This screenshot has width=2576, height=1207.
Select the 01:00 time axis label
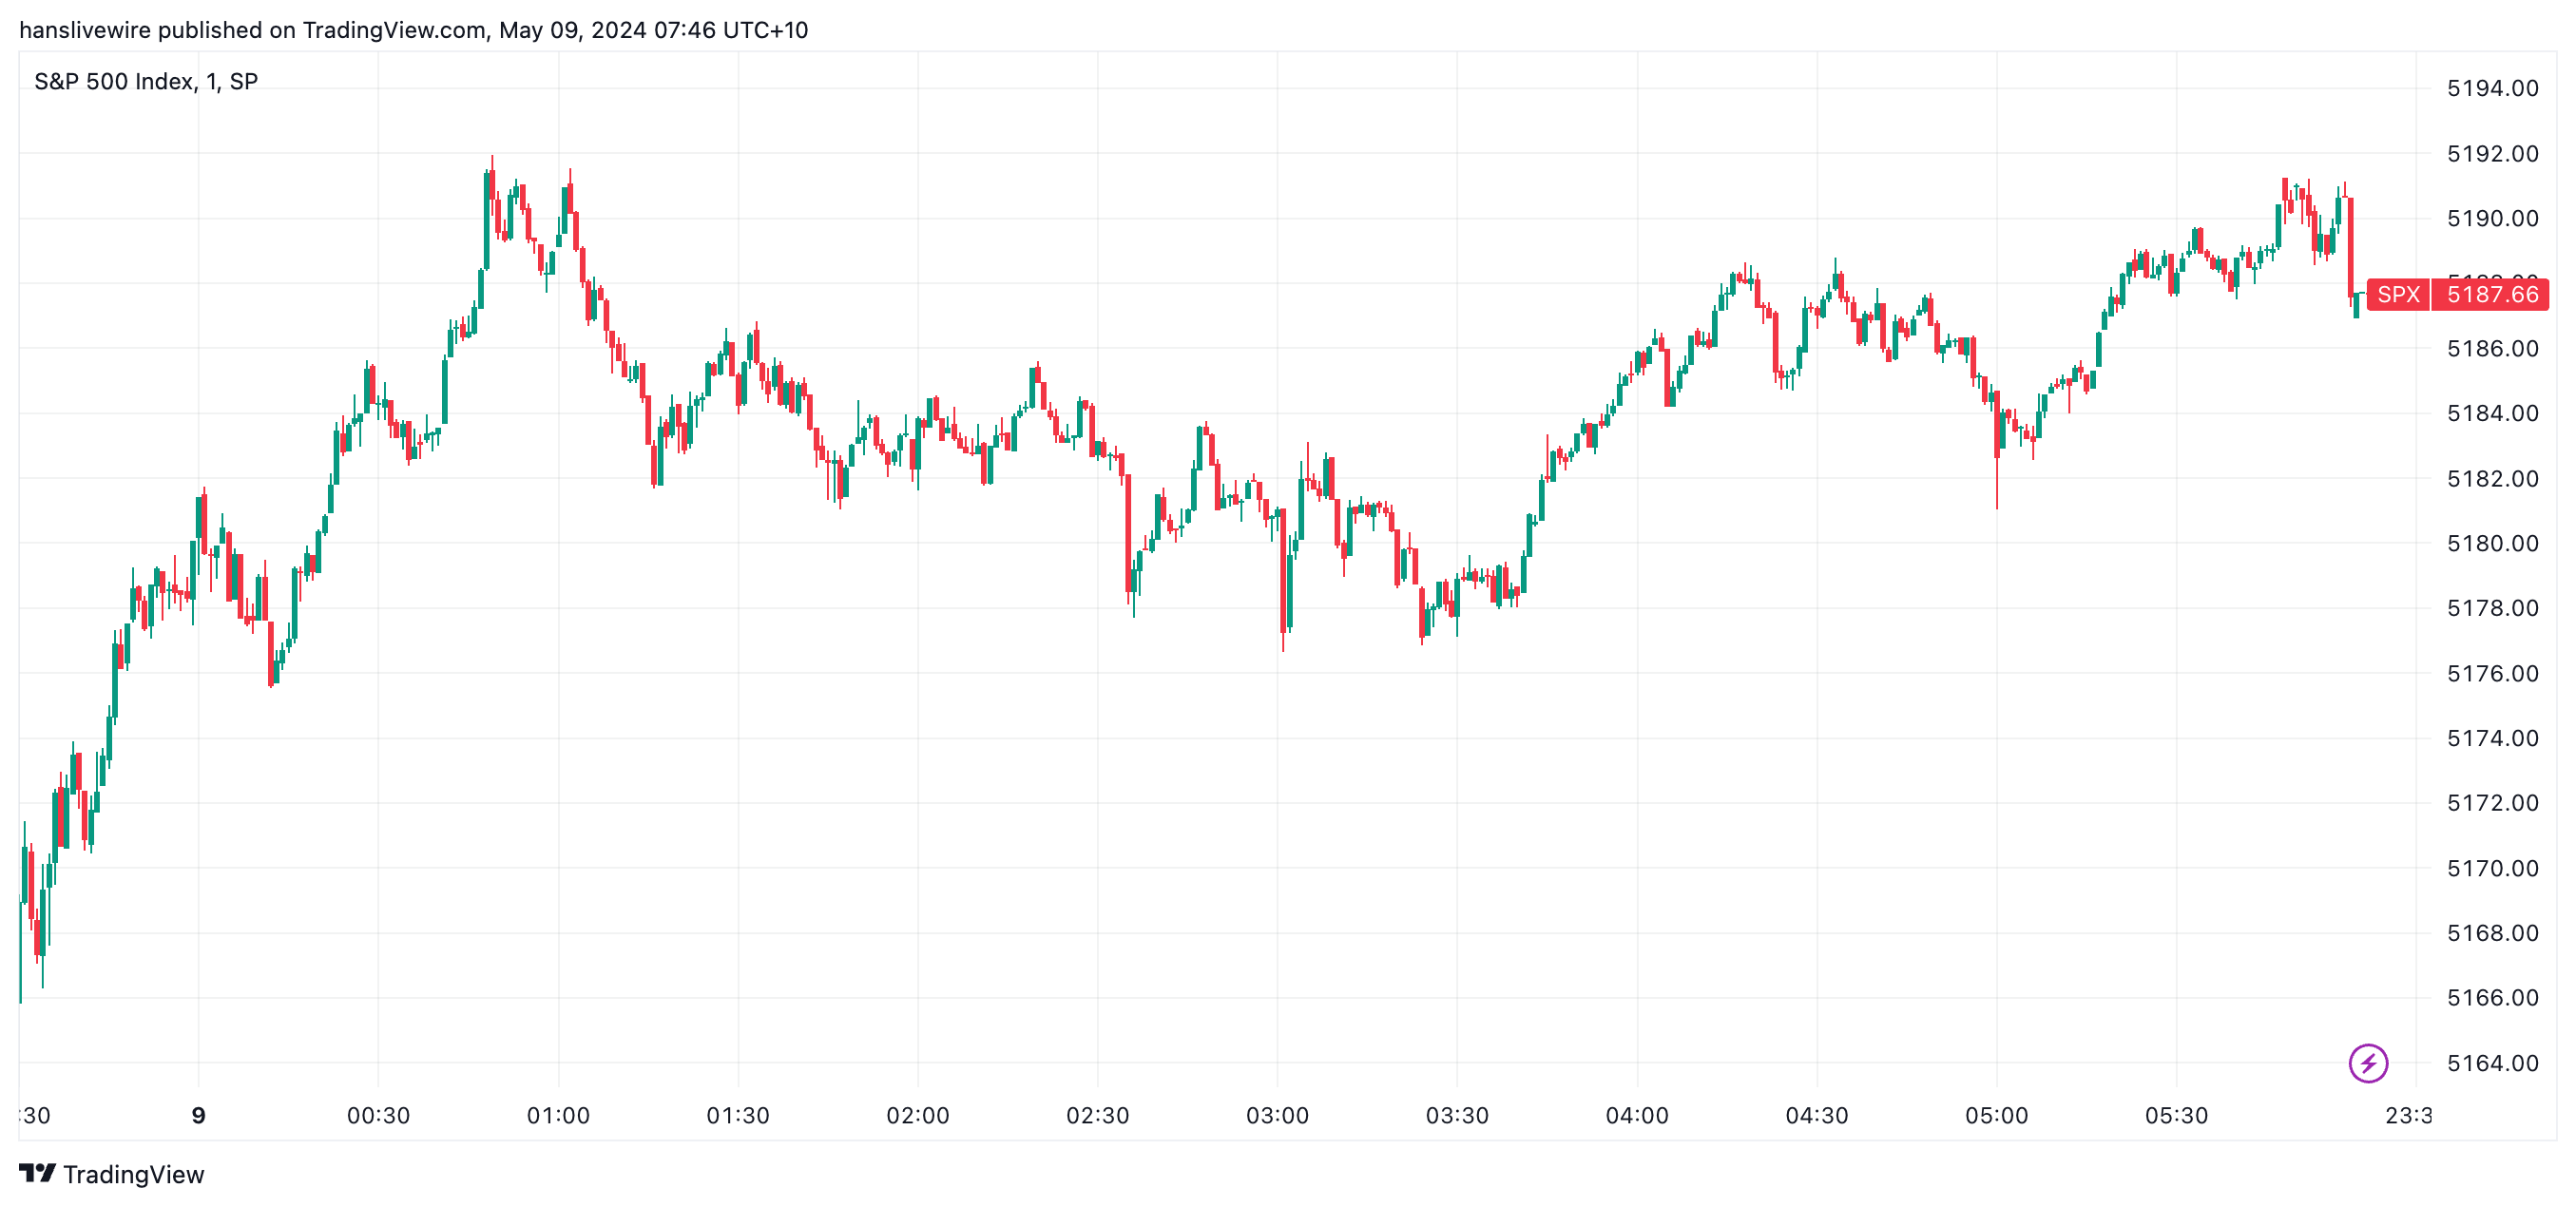click(558, 1115)
